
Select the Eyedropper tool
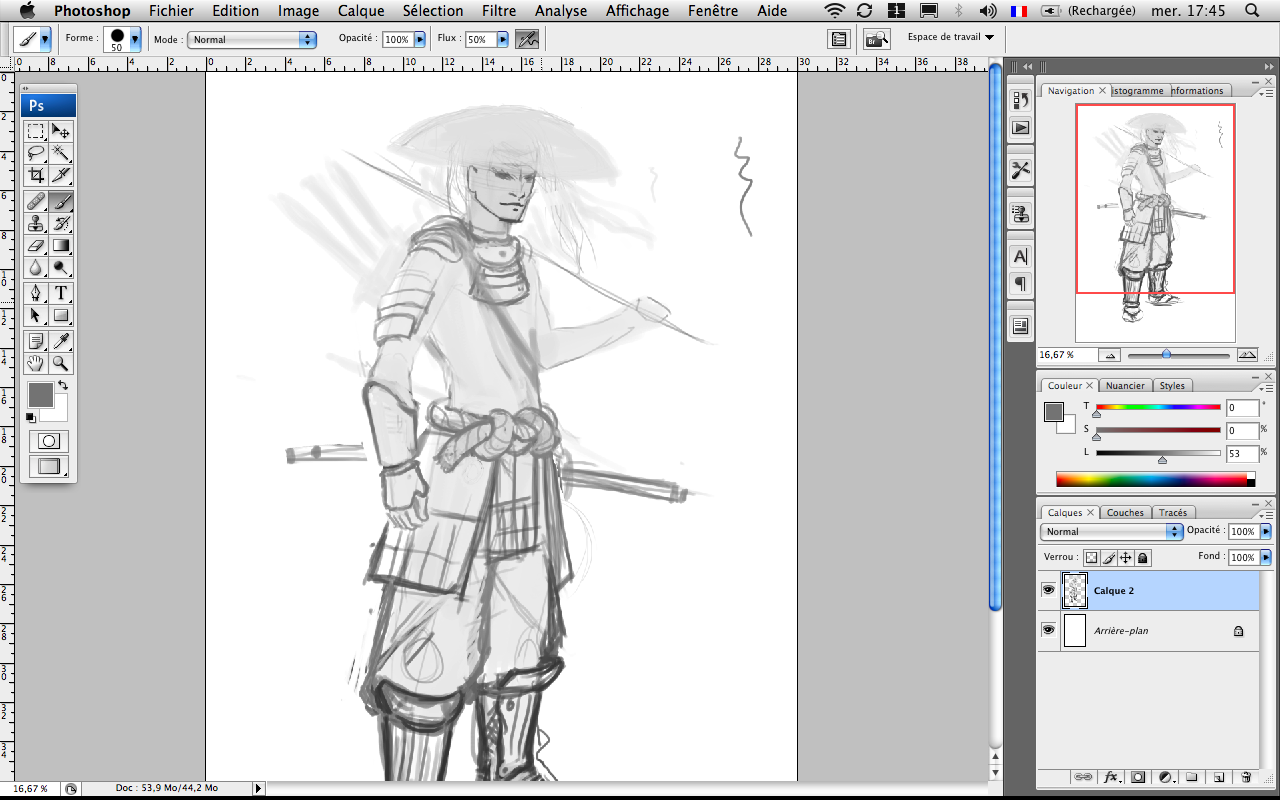tap(61, 341)
